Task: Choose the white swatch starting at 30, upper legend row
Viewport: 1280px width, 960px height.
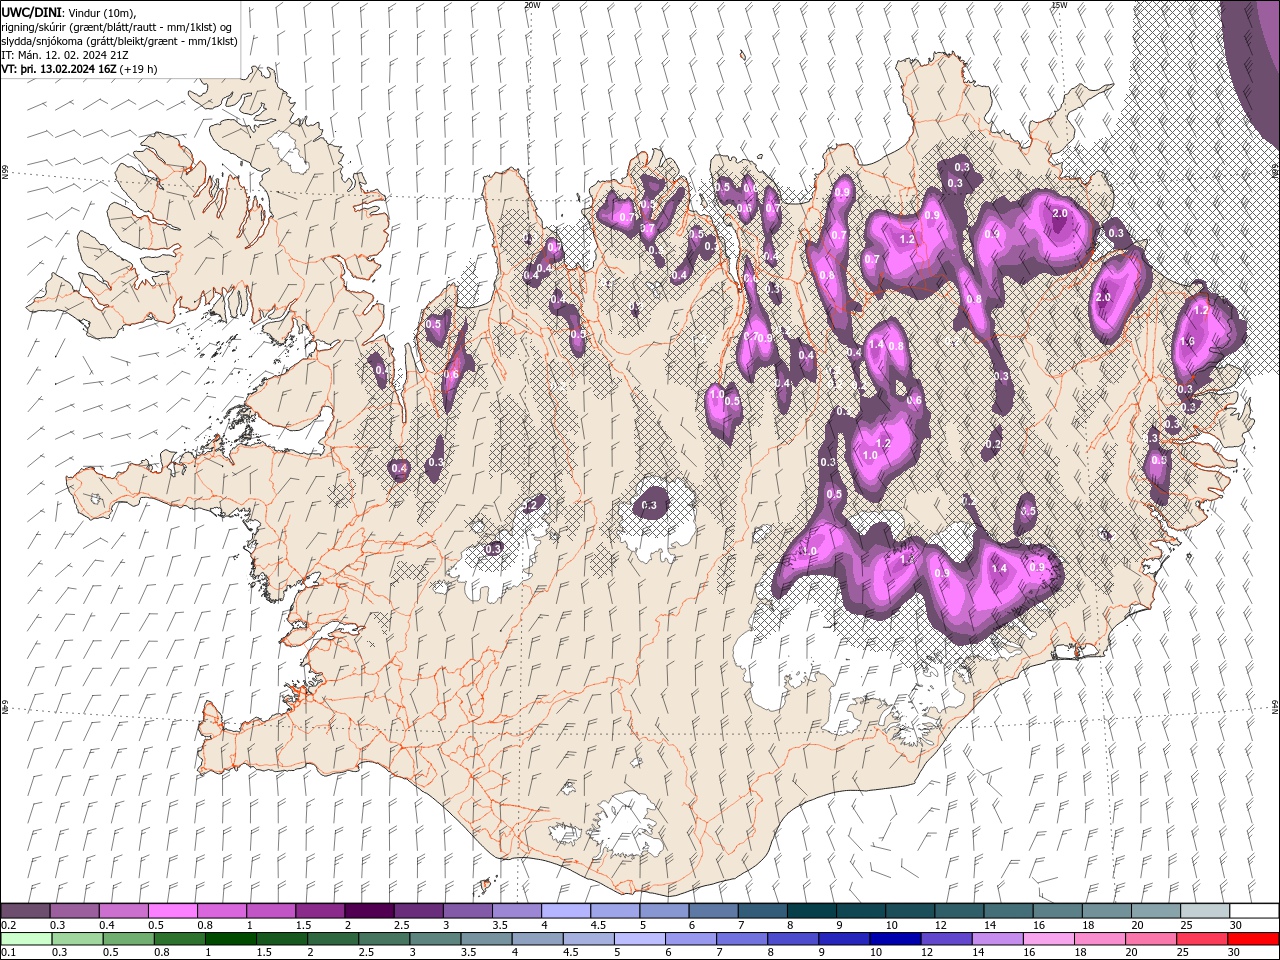Action: pyautogui.click(x=1253, y=911)
